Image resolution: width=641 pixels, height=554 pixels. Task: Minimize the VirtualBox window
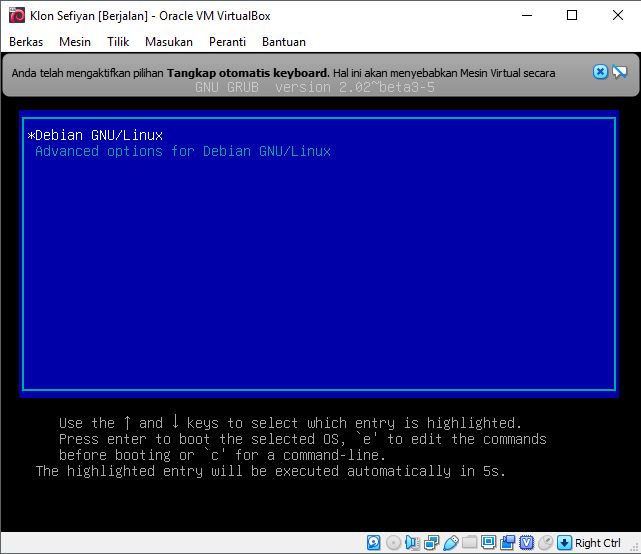pyautogui.click(x=527, y=16)
